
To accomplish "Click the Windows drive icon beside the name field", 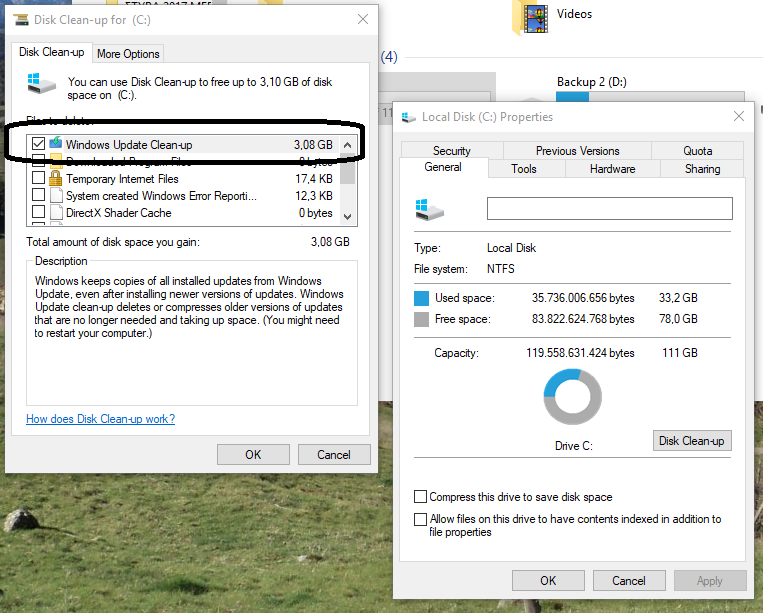I will tap(430, 209).
